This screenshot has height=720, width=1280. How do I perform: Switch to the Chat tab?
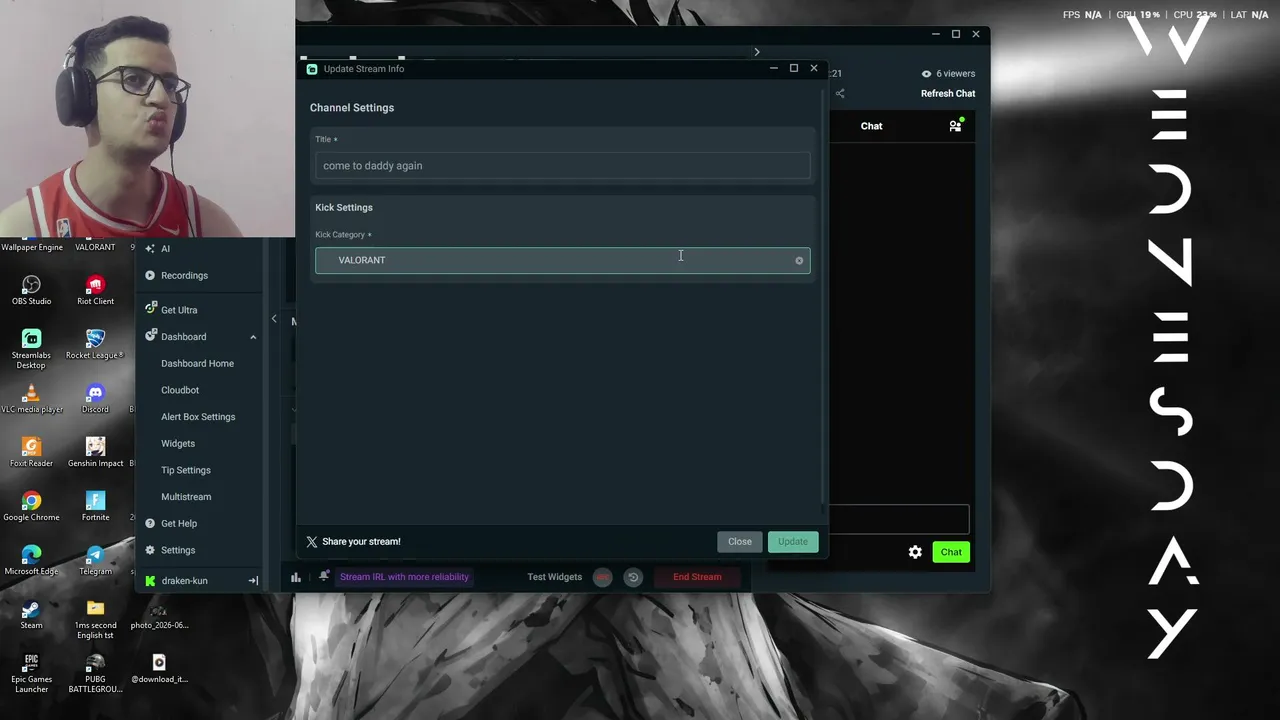tap(872, 126)
